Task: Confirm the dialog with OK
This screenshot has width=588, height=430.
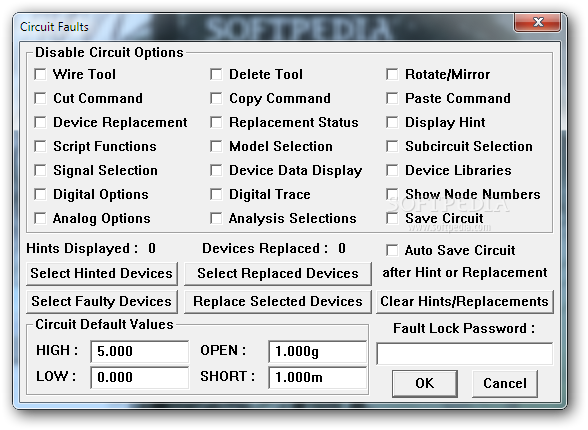Action: tap(424, 384)
